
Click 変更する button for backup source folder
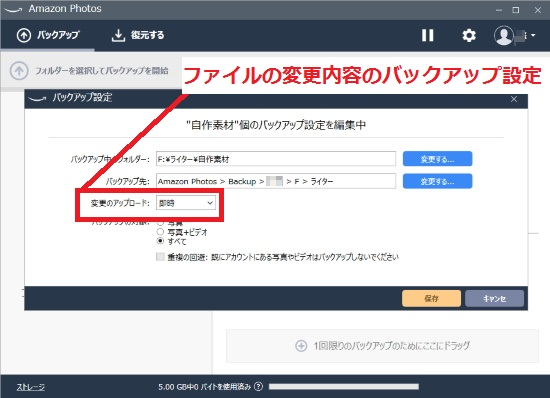click(x=437, y=159)
